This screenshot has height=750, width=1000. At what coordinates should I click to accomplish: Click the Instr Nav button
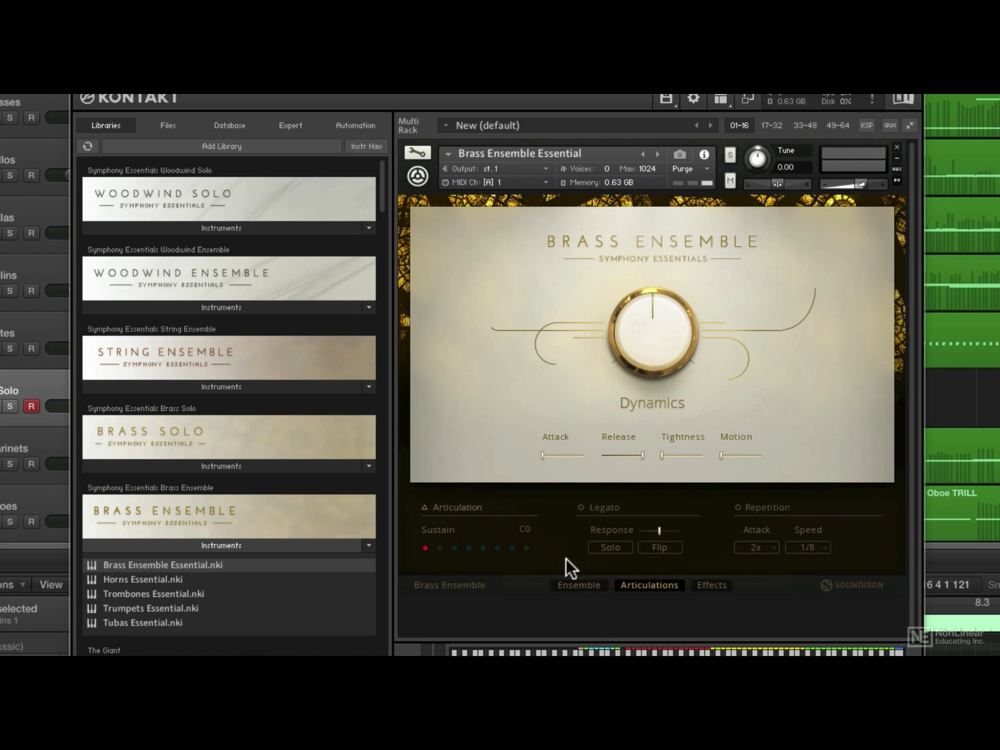[x=366, y=146]
